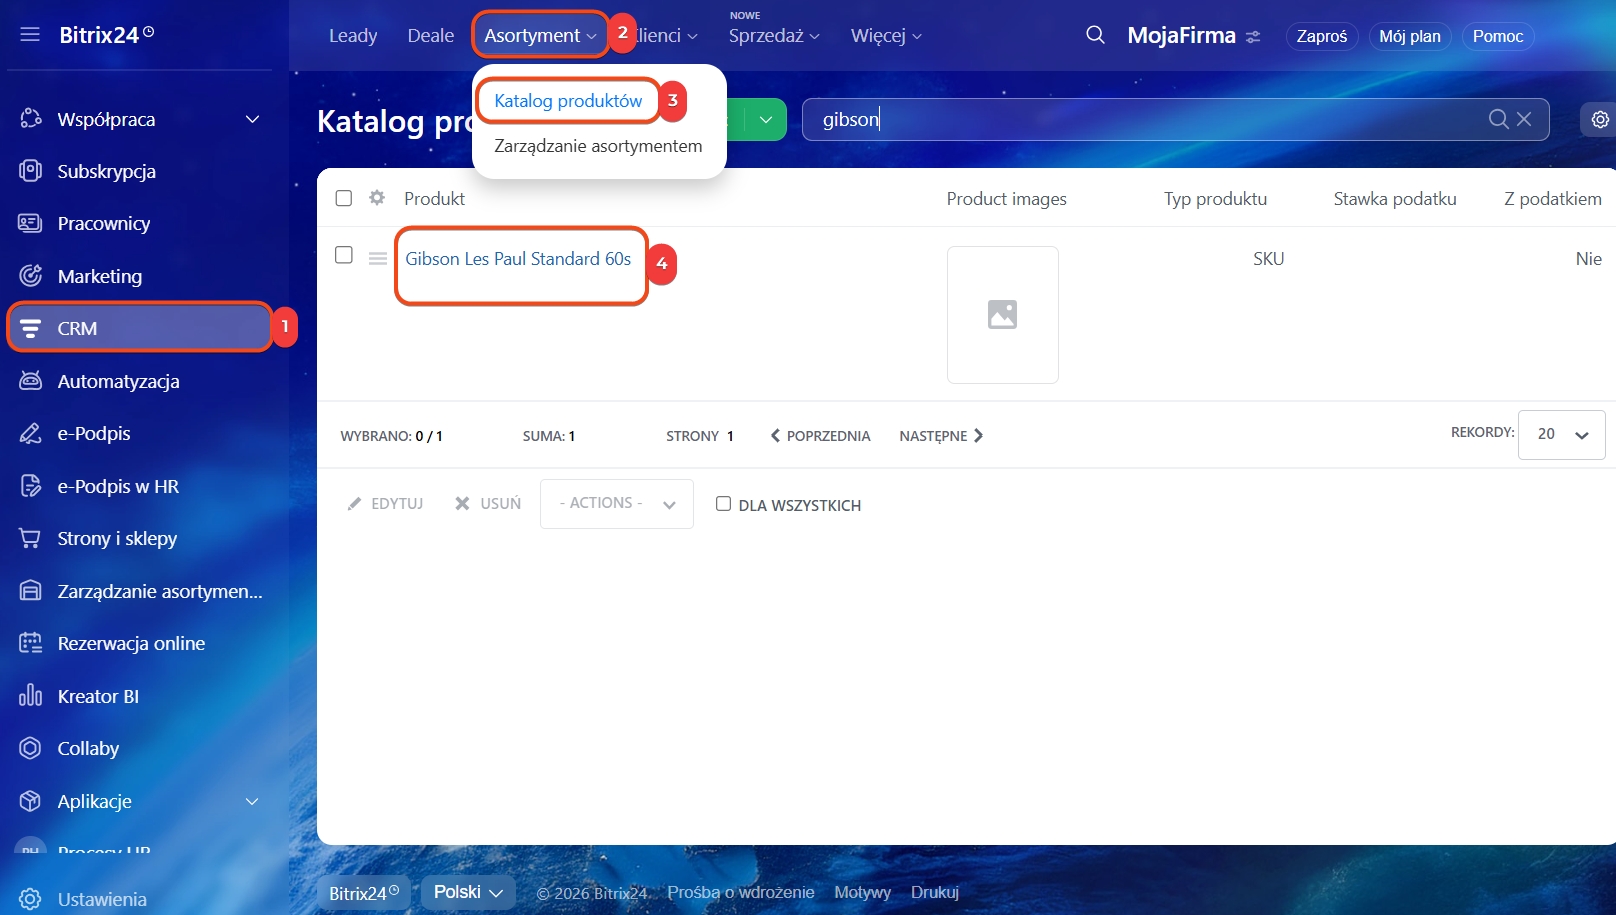The height and width of the screenshot is (915, 1616).
Task: Open the Więcej dropdown menu
Action: (886, 35)
